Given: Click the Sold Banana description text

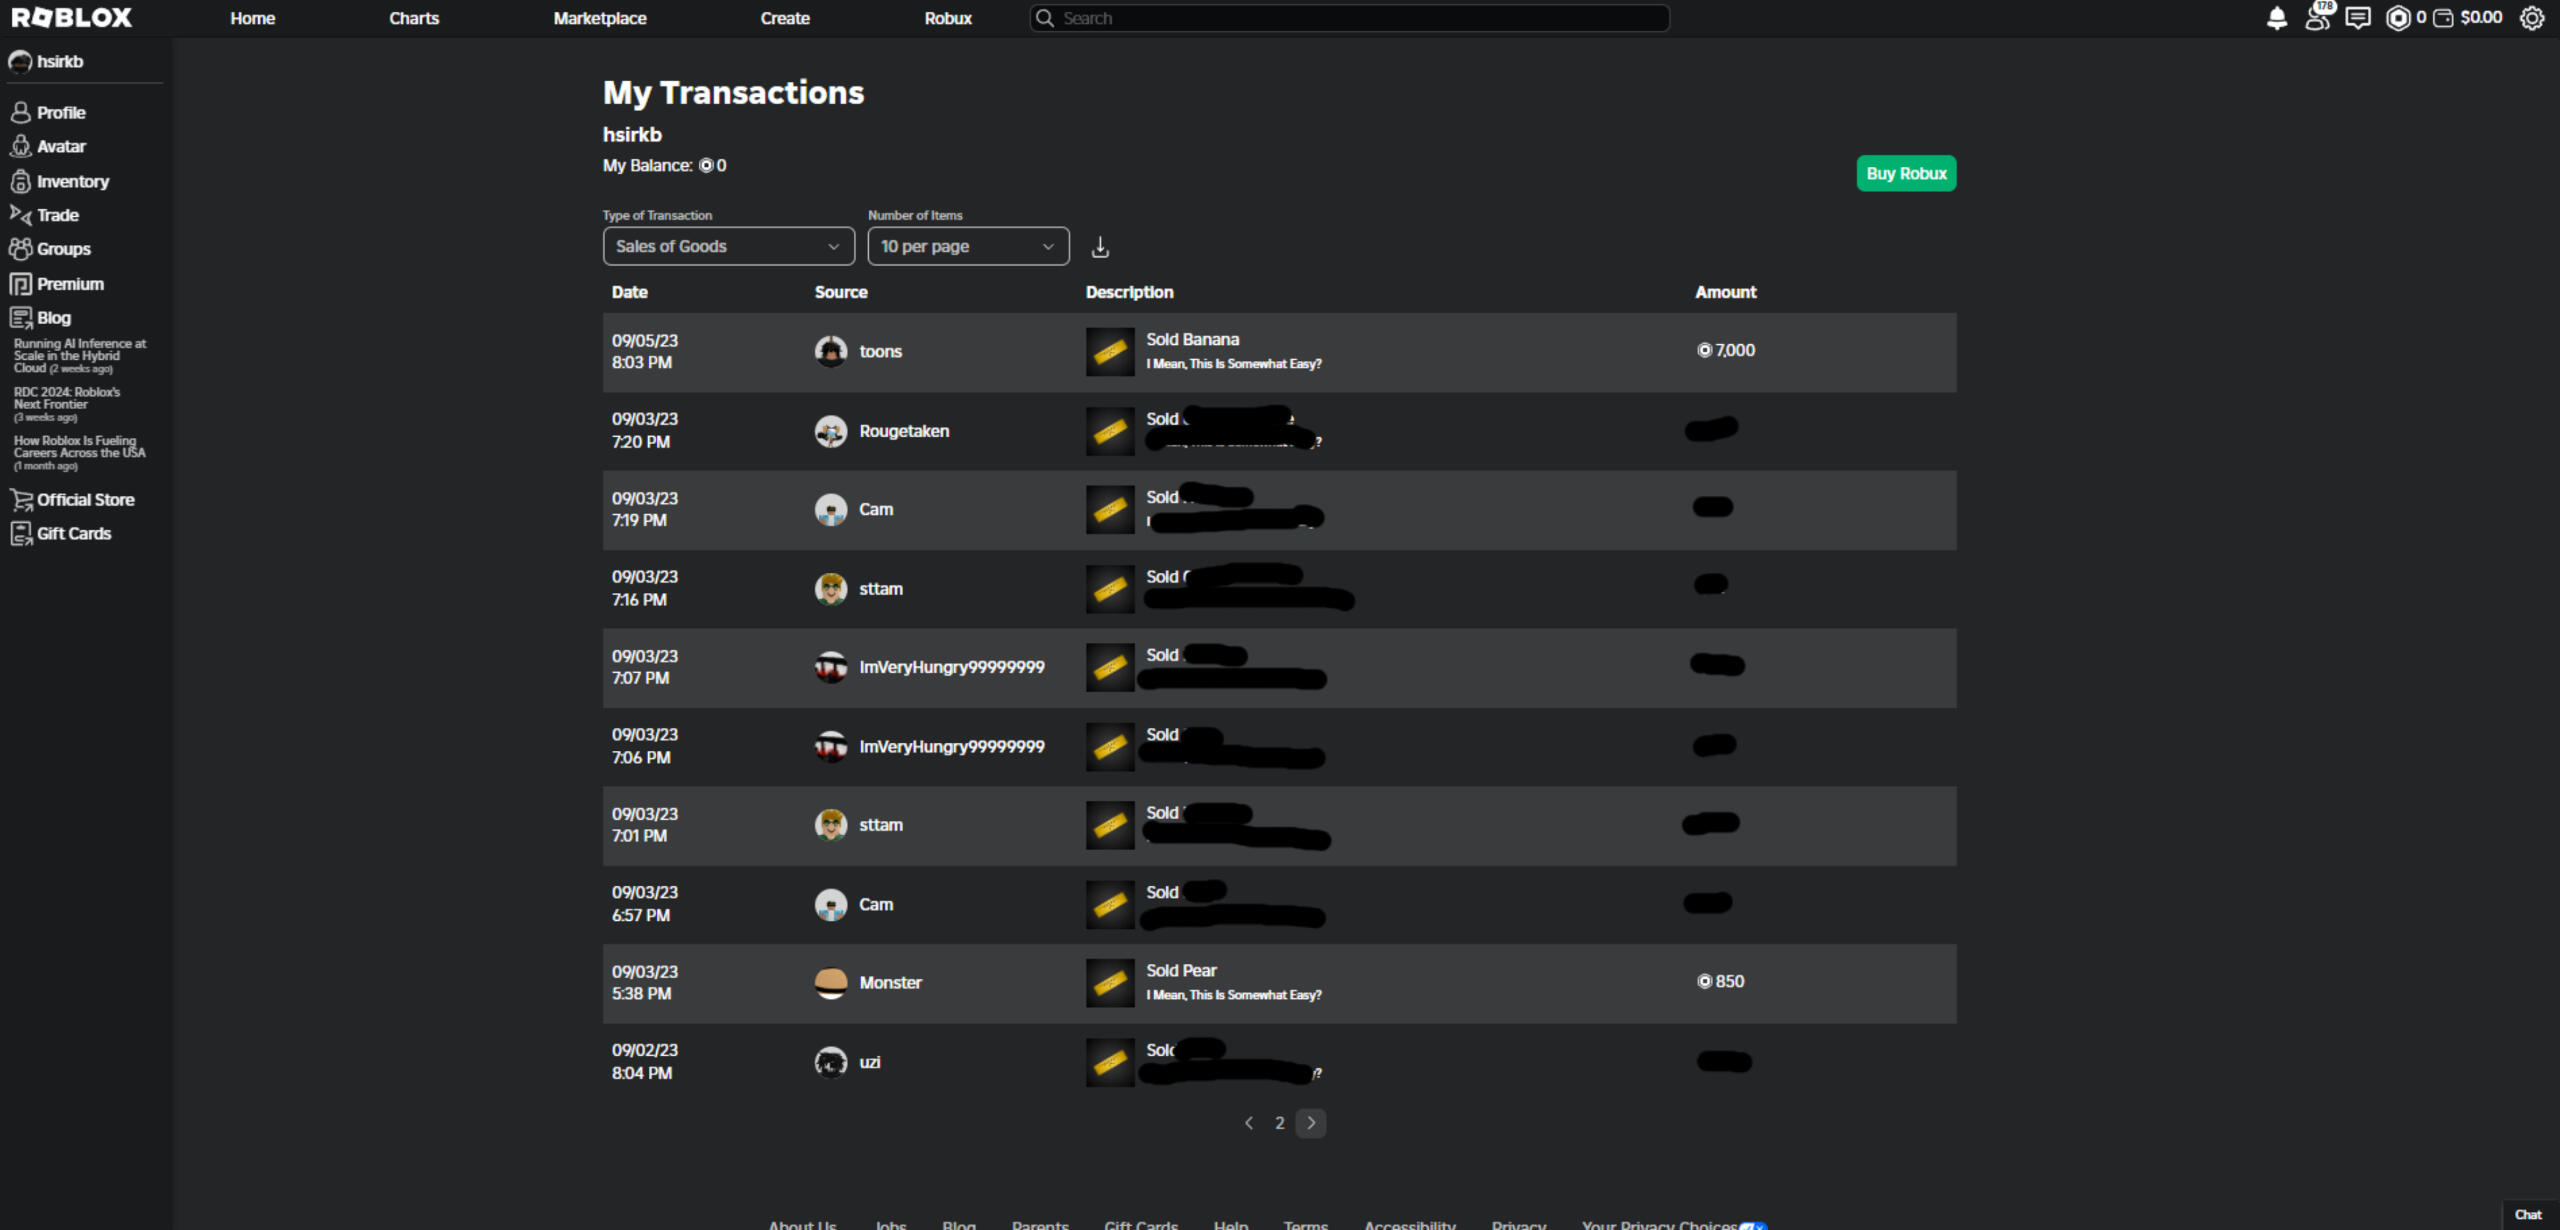Looking at the screenshot, I should [1192, 340].
